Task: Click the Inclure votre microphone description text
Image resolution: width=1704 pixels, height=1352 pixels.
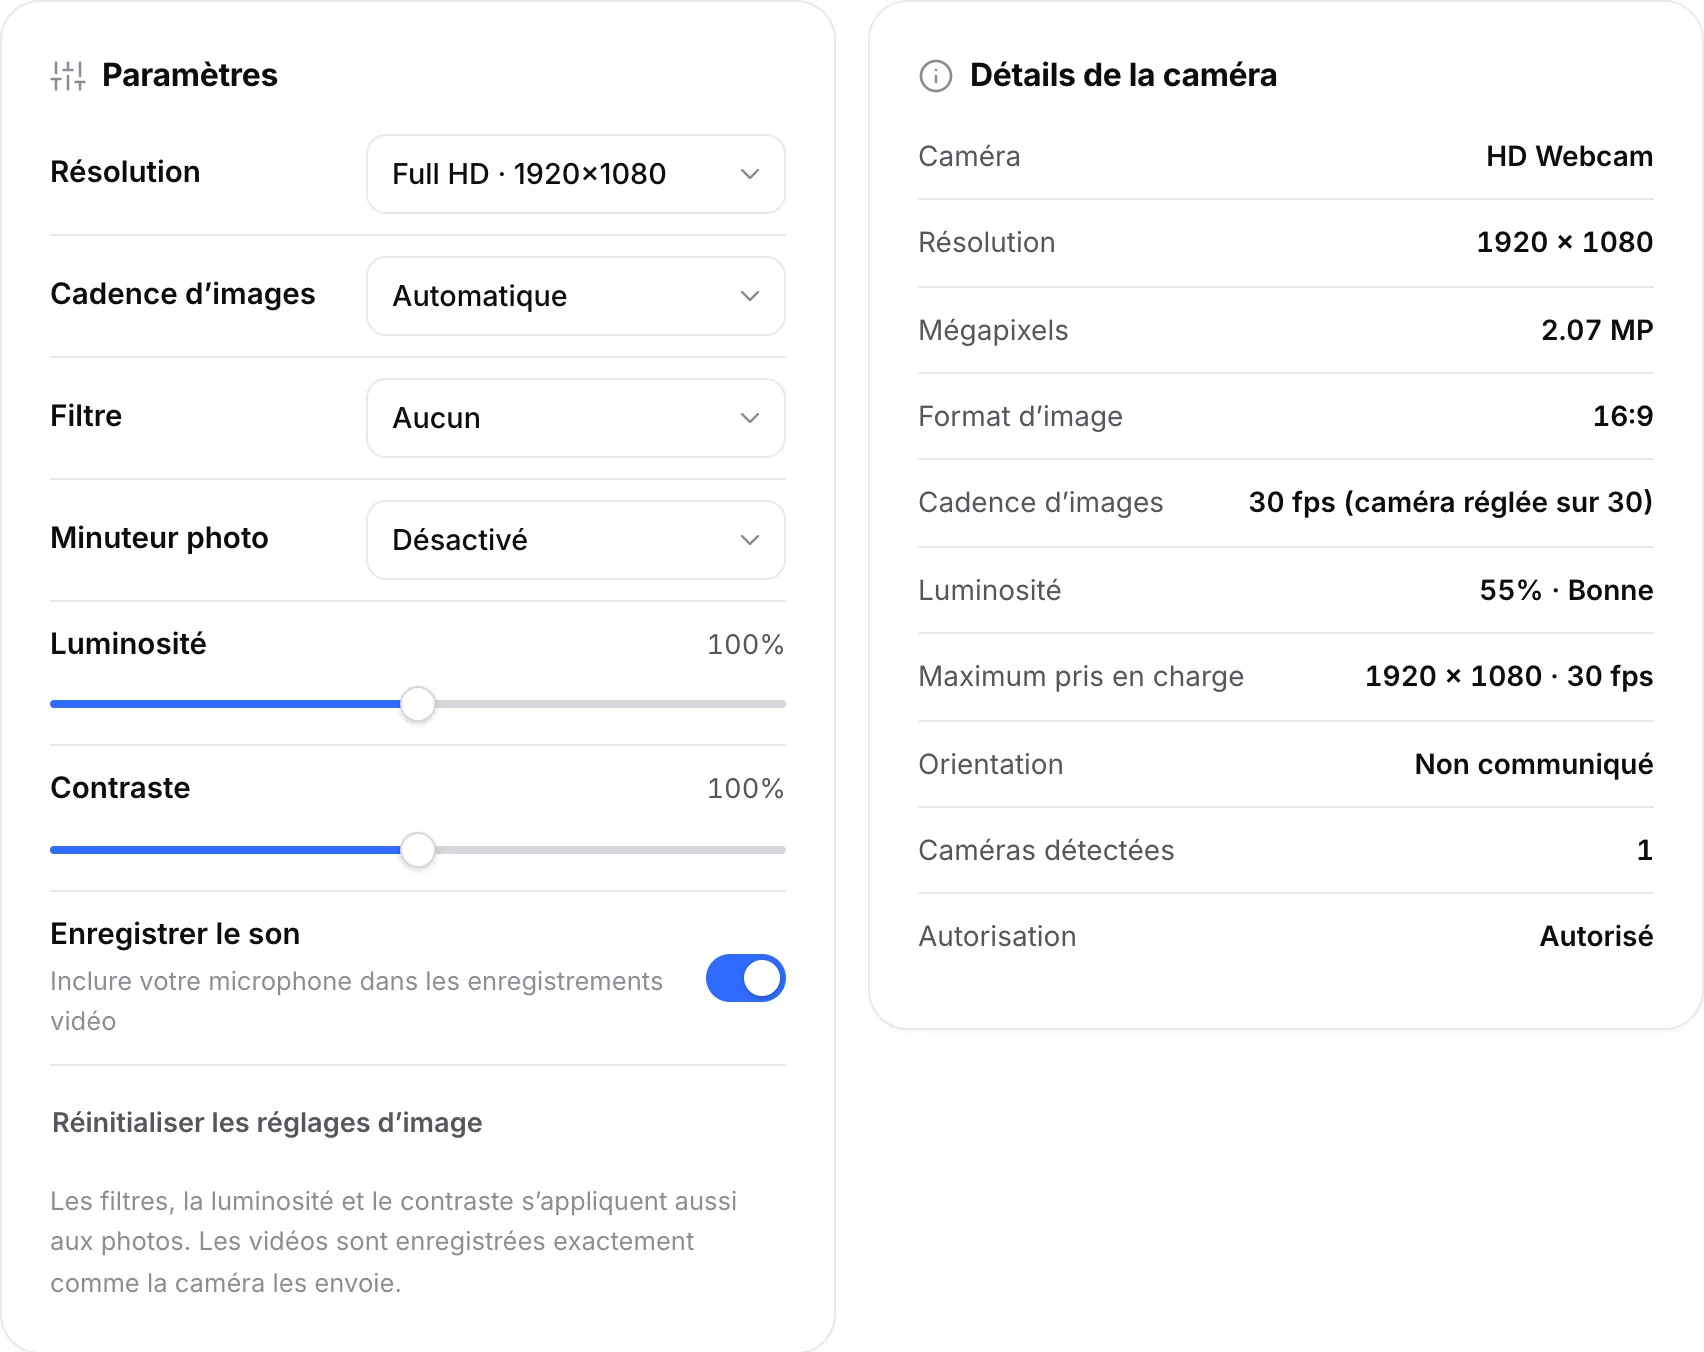Action: (x=357, y=1001)
